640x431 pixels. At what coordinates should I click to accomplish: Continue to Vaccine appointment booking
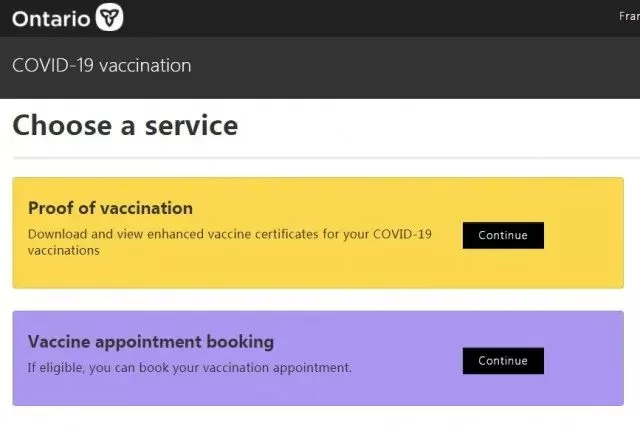pyautogui.click(x=503, y=361)
